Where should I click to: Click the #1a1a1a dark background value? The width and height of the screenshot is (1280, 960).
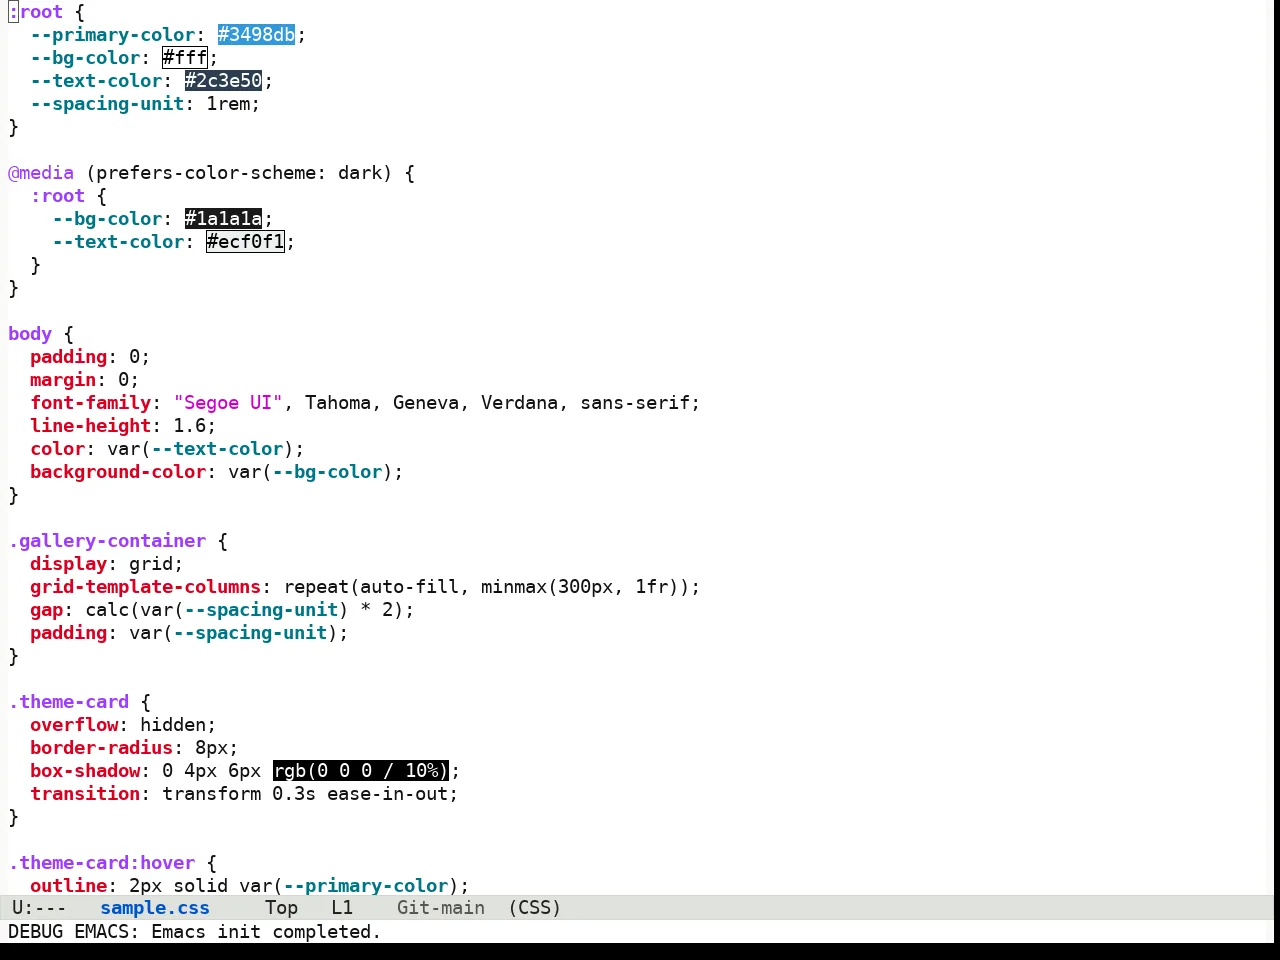223,219
